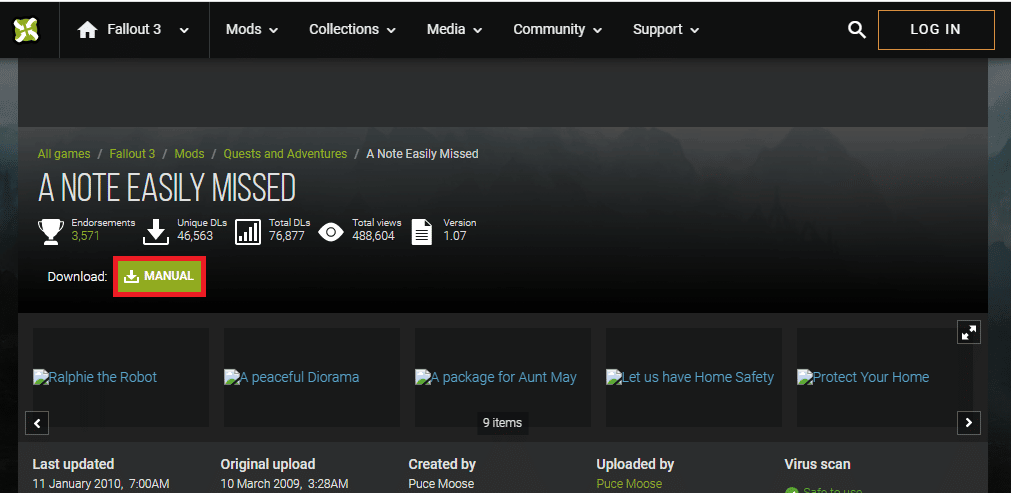Click the Total DLs bar chart icon
The image size is (1011, 493).
pos(248,232)
